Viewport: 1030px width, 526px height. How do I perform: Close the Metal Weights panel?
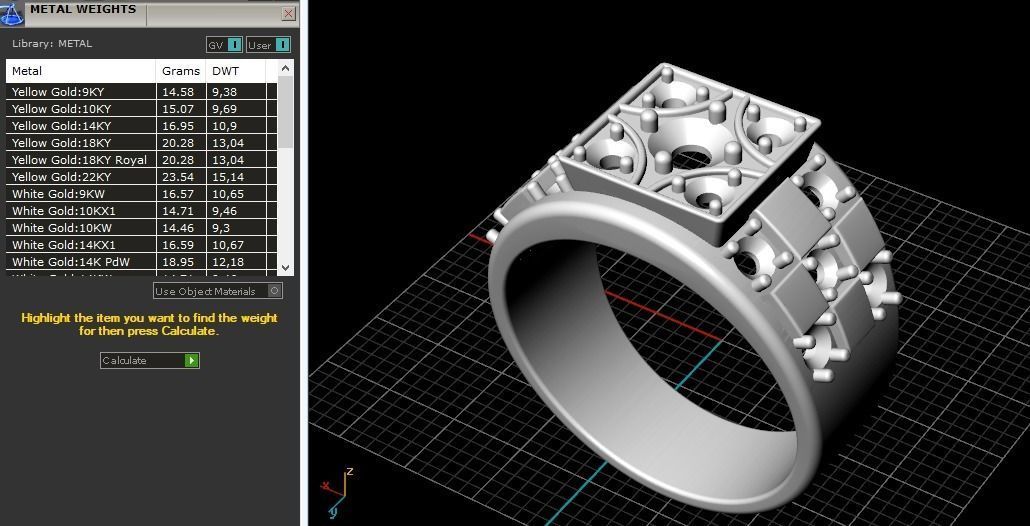pos(288,13)
